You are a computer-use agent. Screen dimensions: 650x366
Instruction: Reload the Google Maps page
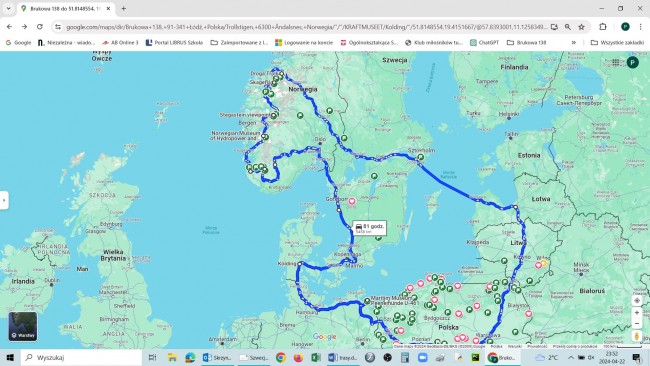click(x=40, y=27)
